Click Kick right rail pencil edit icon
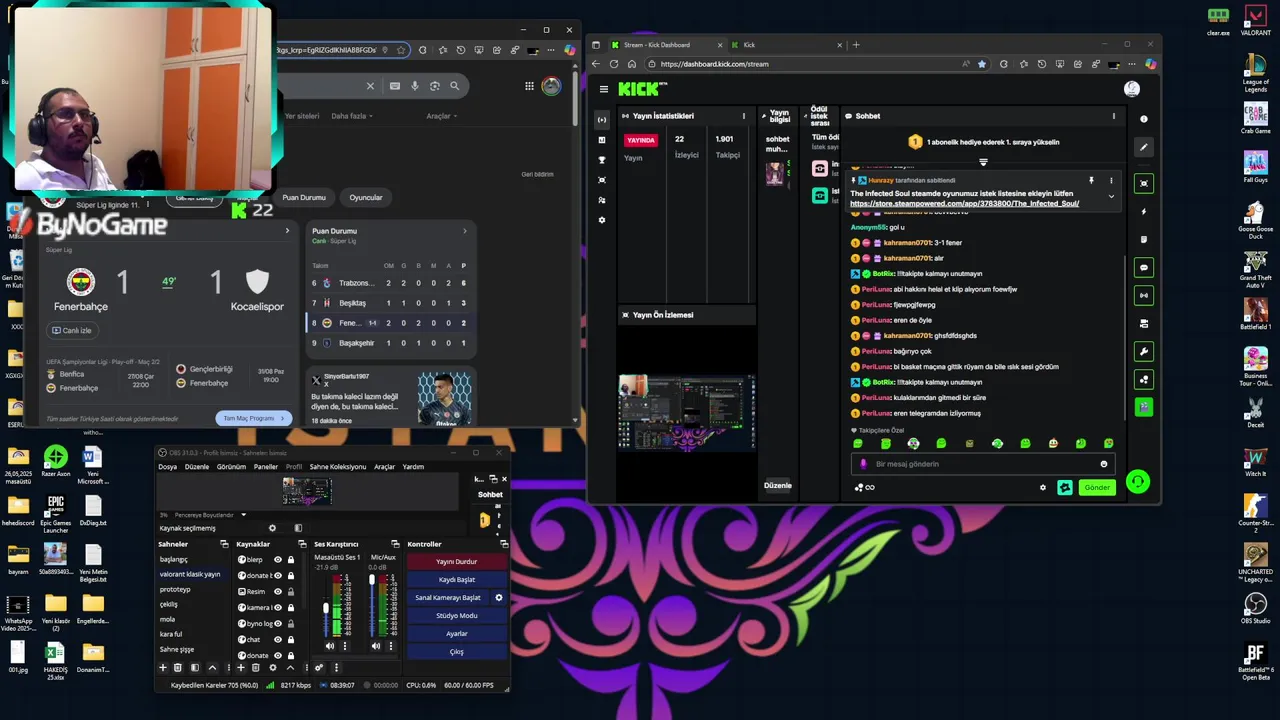 [x=1144, y=147]
